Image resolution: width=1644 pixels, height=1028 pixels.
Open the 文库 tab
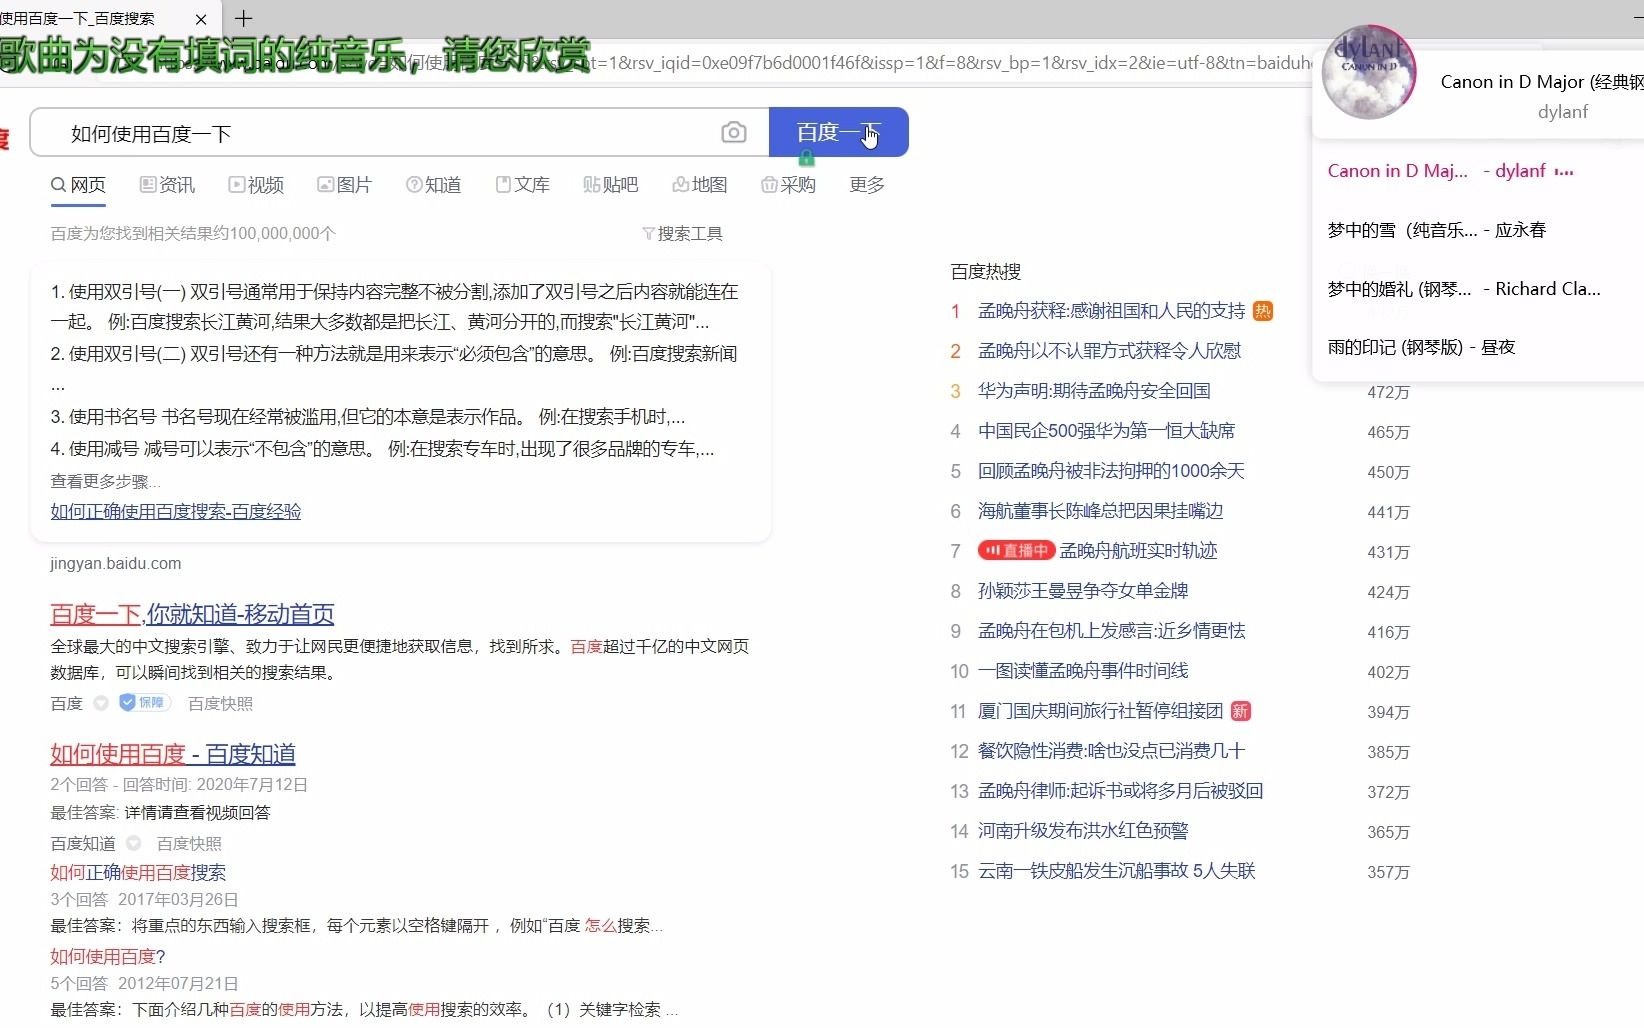point(522,185)
